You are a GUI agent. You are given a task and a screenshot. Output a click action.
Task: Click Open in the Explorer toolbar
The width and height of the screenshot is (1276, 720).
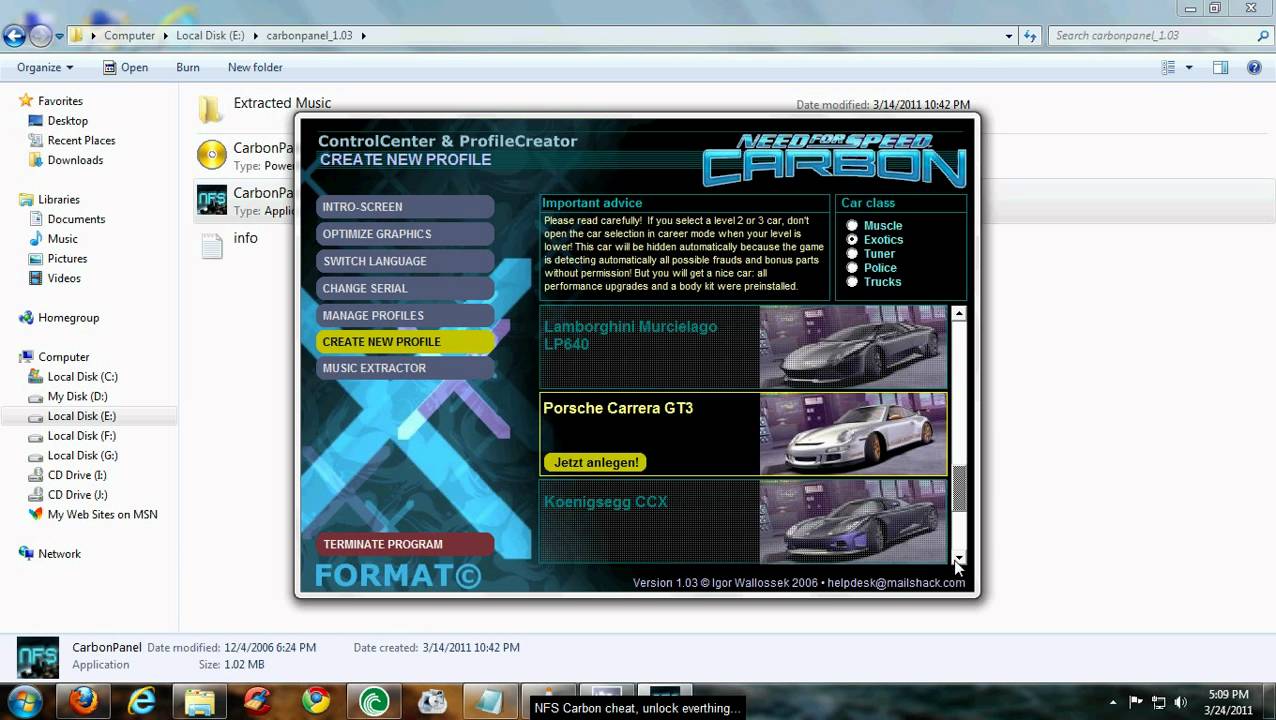[126, 67]
